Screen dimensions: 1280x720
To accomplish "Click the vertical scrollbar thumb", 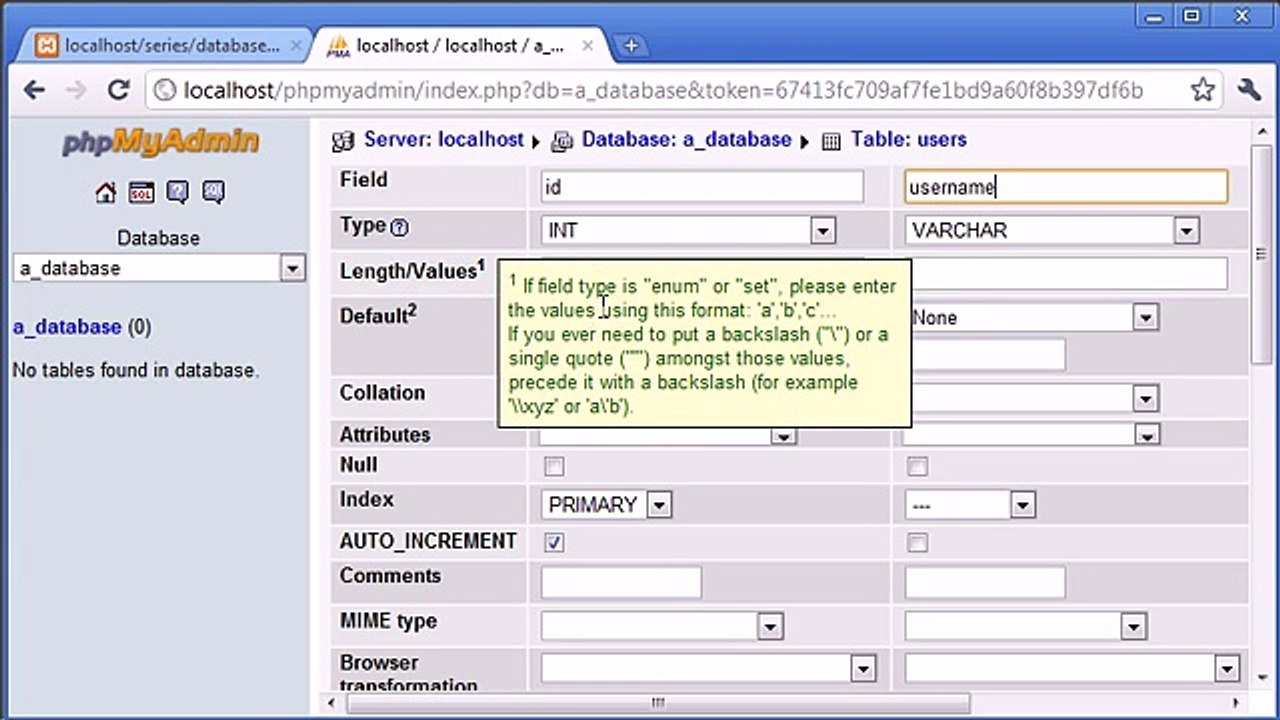I will (1261, 253).
